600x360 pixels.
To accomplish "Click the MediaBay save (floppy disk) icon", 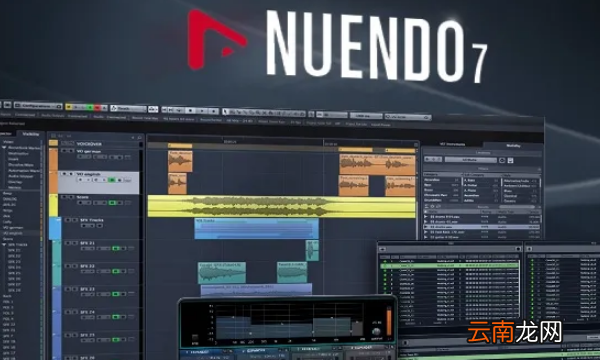I will [510, 161].
